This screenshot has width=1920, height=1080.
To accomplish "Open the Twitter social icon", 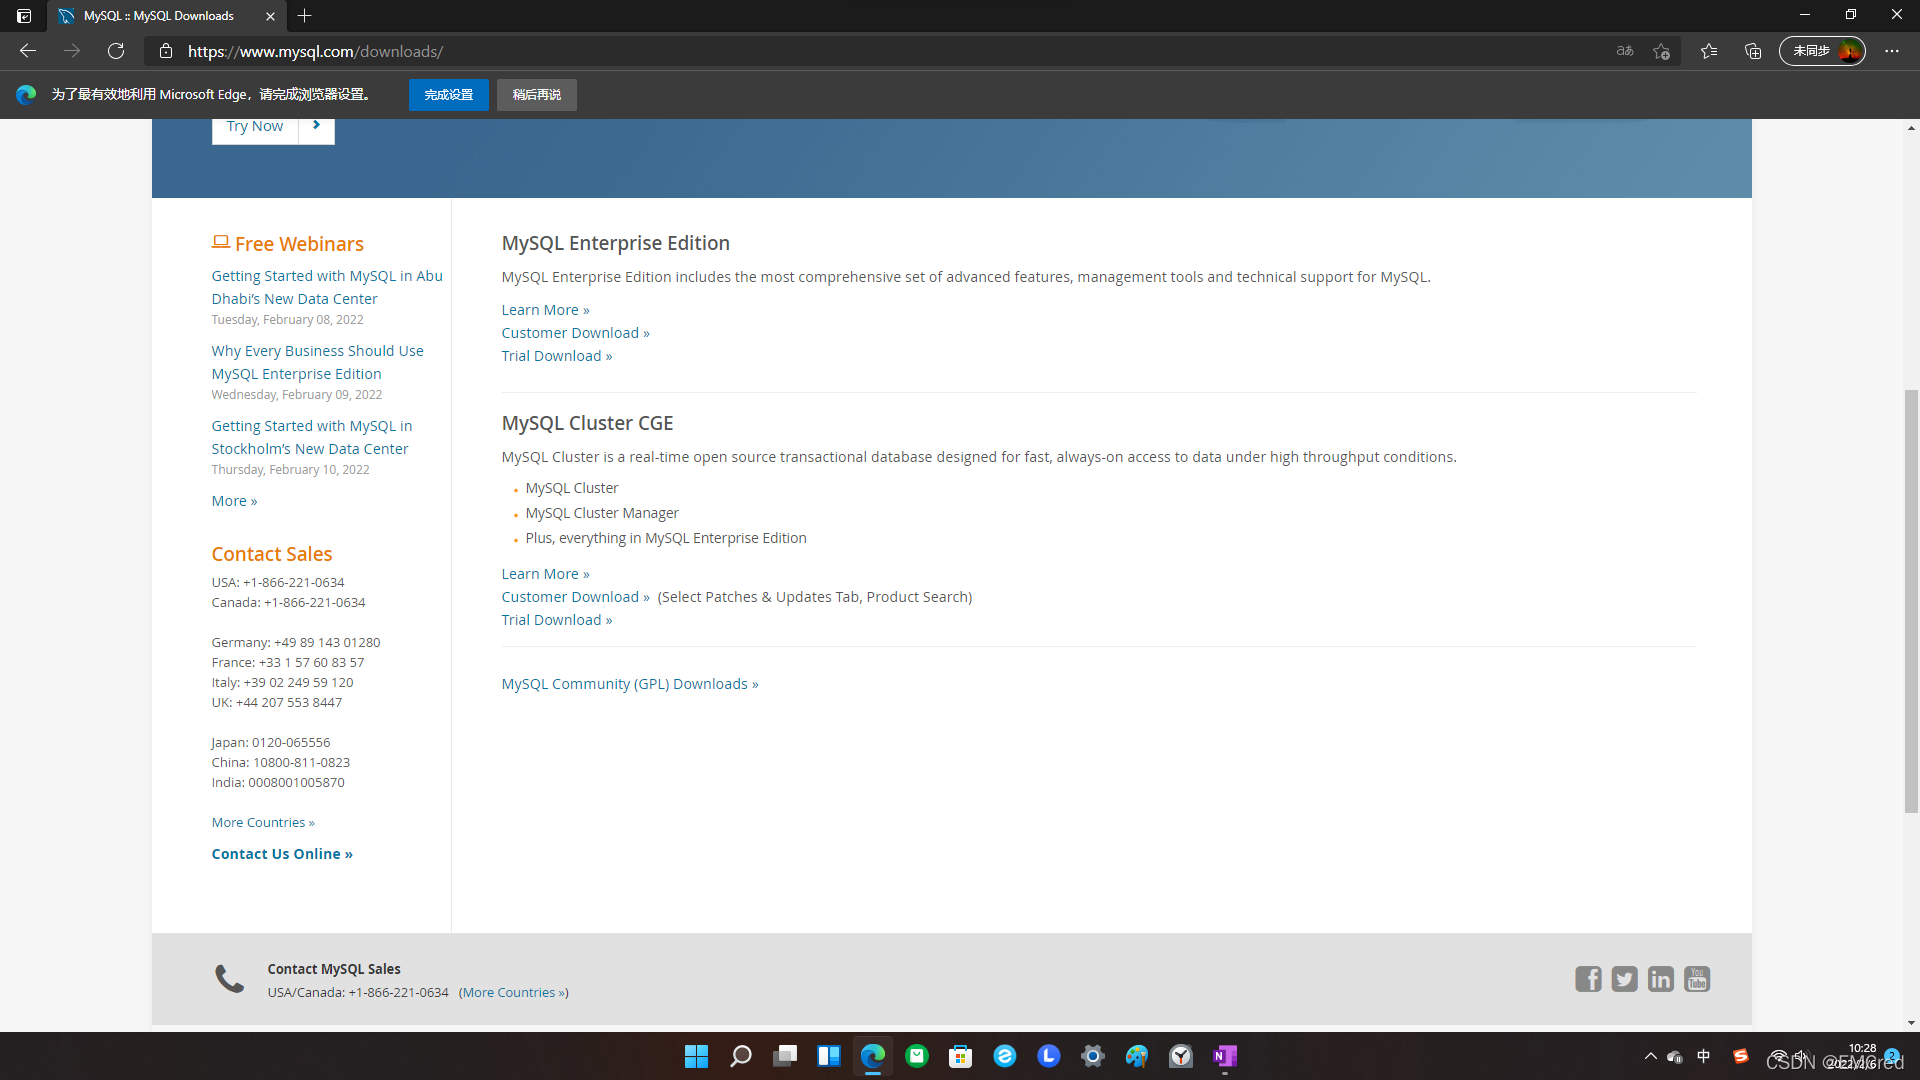I will 1624,979.
